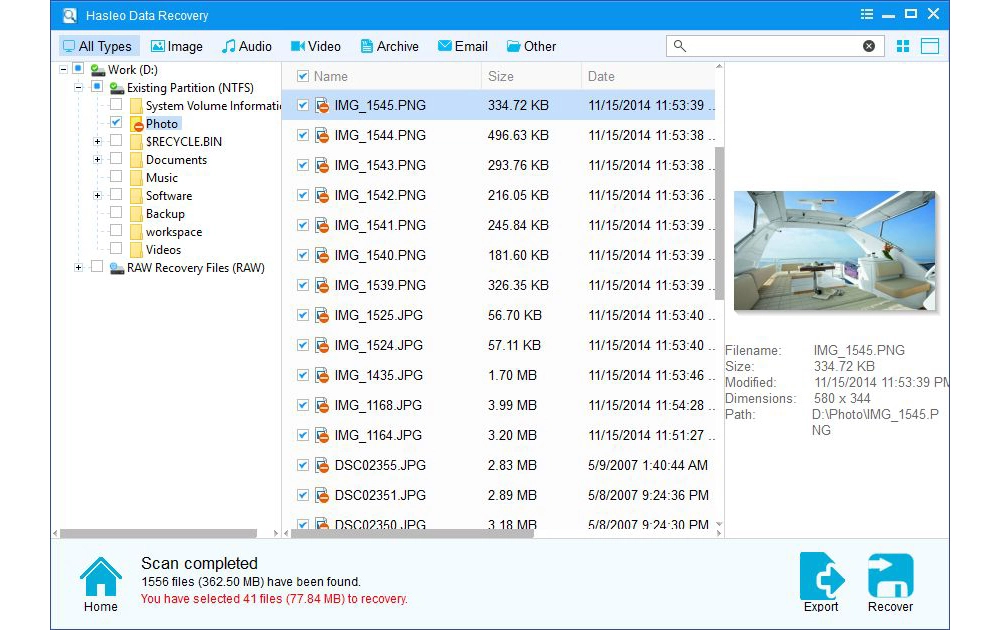This screenshot has width=1000, height=630.
Task: Clear the search box text
Action: coord(869,46)
